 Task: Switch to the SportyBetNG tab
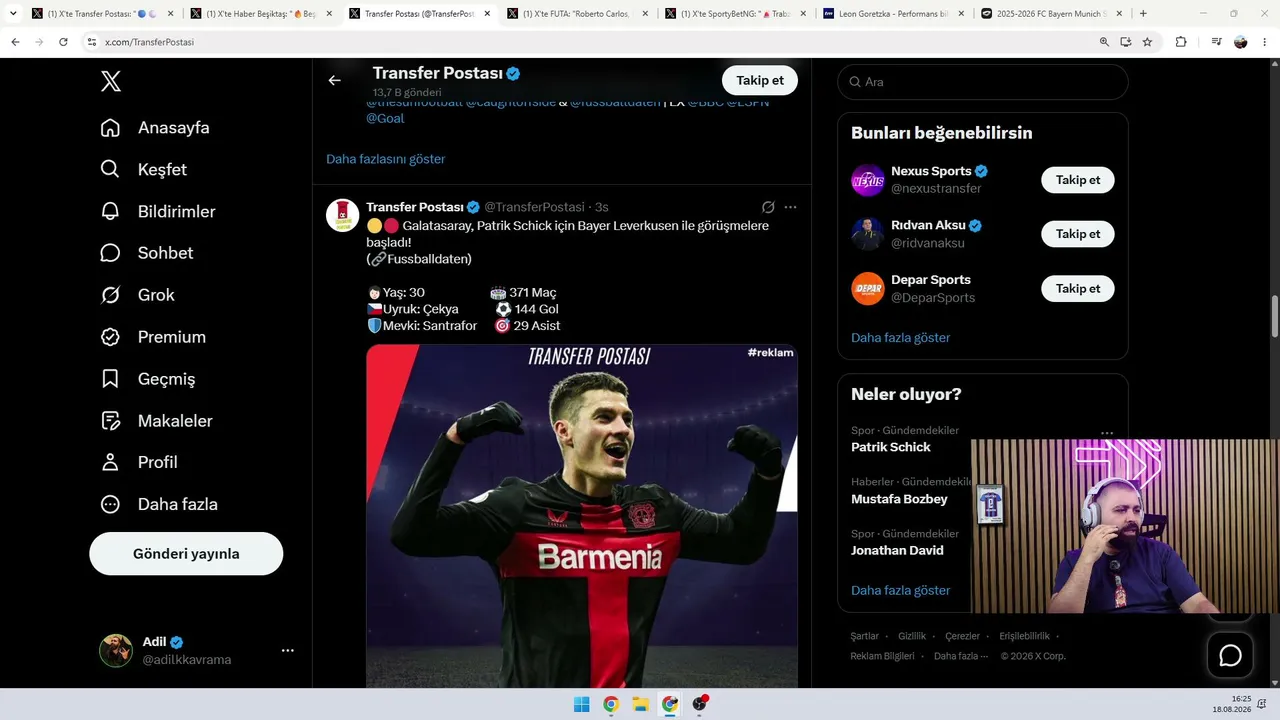click(735, 14)
